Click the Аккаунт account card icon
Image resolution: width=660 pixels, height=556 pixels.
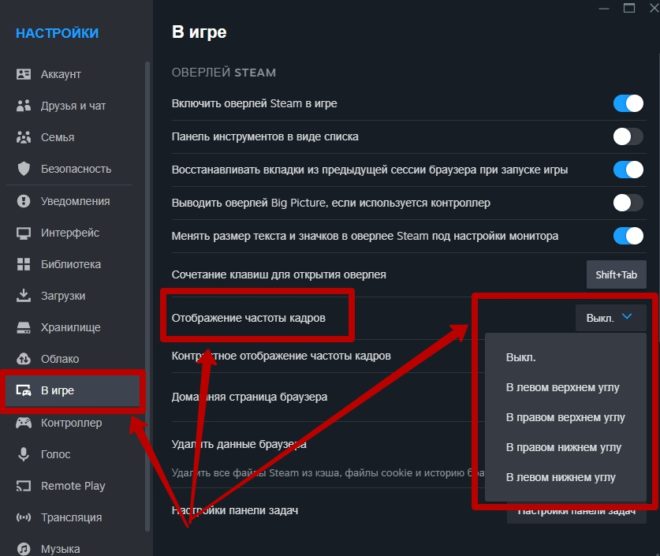24,74
